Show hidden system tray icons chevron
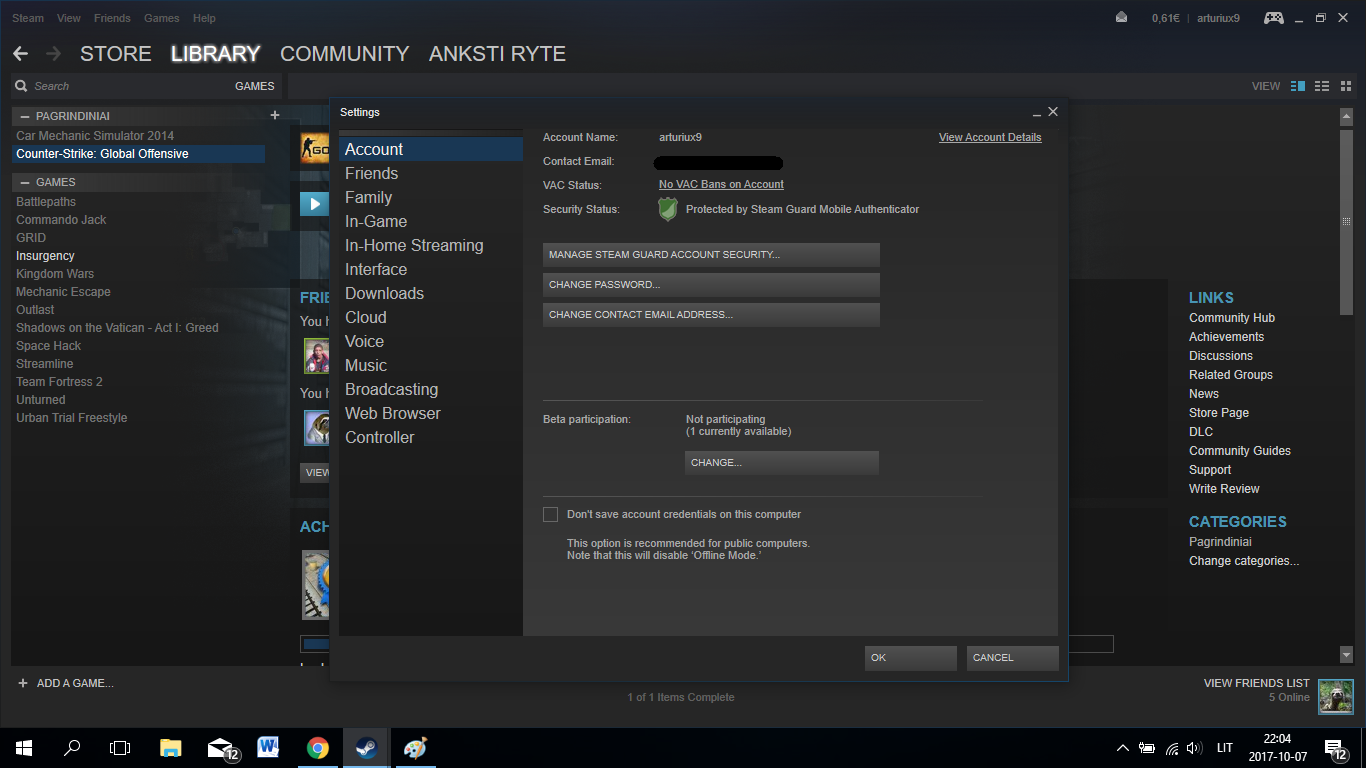Screen dimensions: 1366x768 click(x=1122, y=747)
